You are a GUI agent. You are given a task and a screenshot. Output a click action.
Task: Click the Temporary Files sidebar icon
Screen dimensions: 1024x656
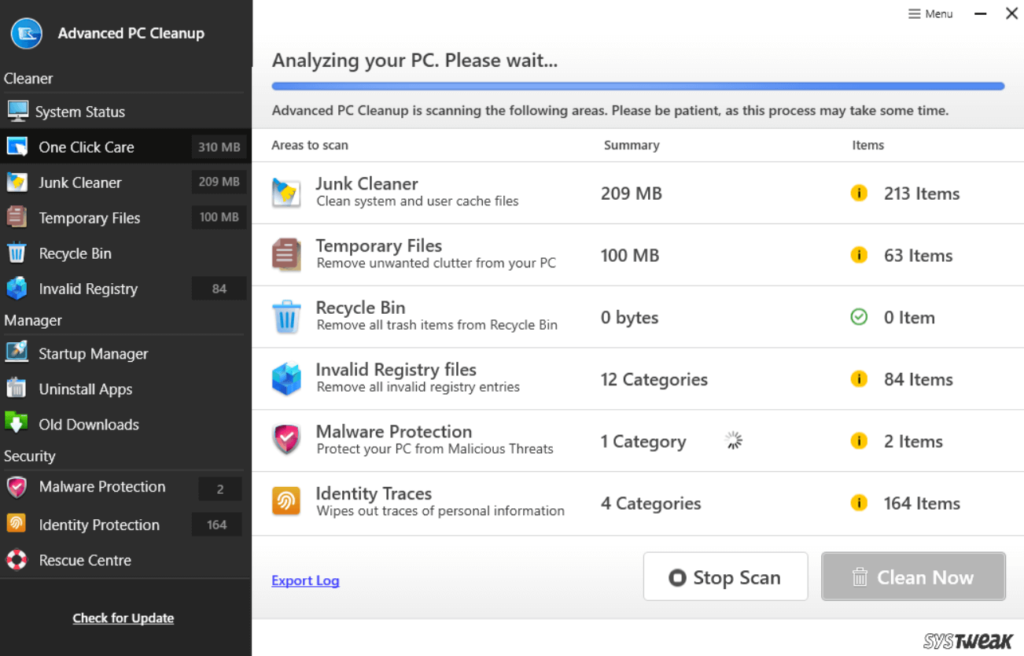(x=17, y=217)
